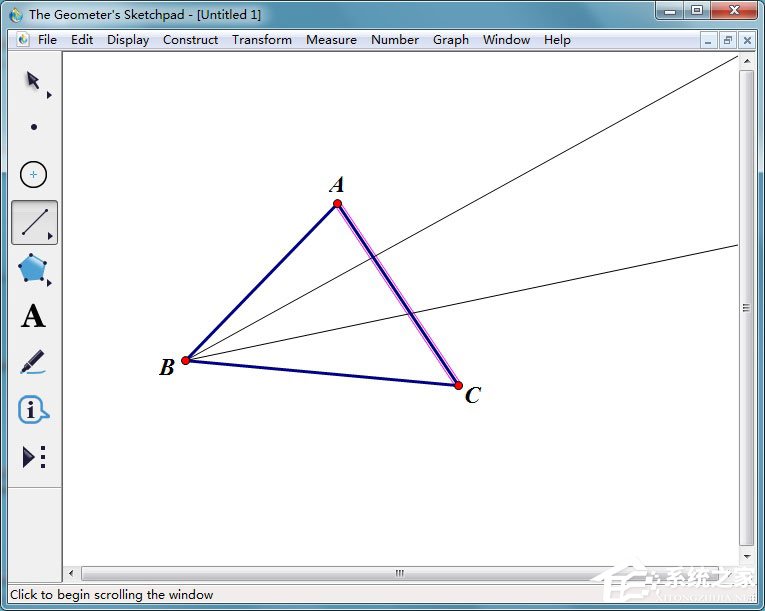
Task: Select segment BC of the triangle
Action: tap(322, 373)
